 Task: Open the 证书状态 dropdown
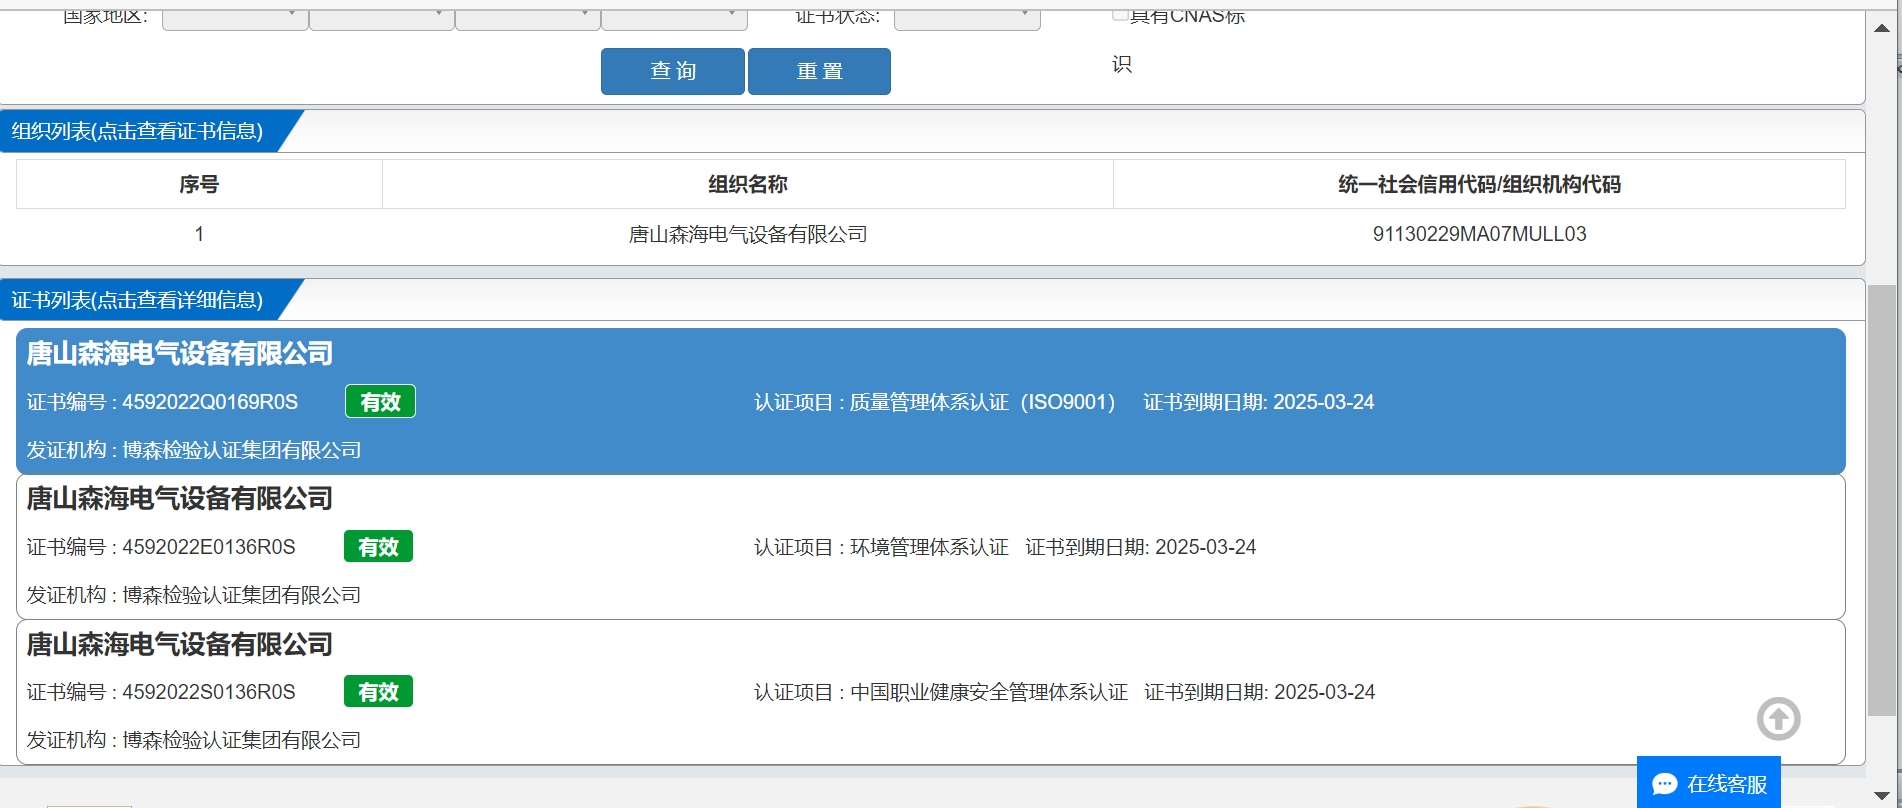pos(967,19)
